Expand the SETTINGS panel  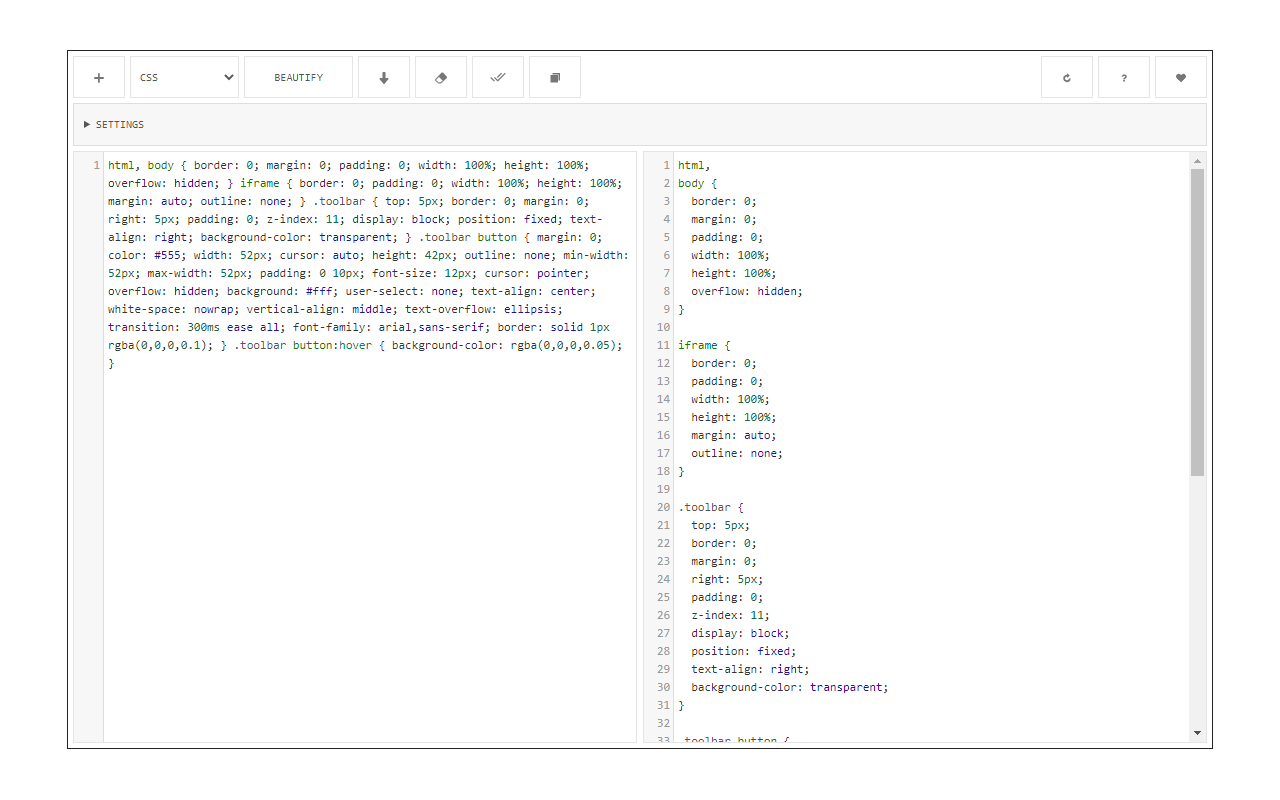87,124
